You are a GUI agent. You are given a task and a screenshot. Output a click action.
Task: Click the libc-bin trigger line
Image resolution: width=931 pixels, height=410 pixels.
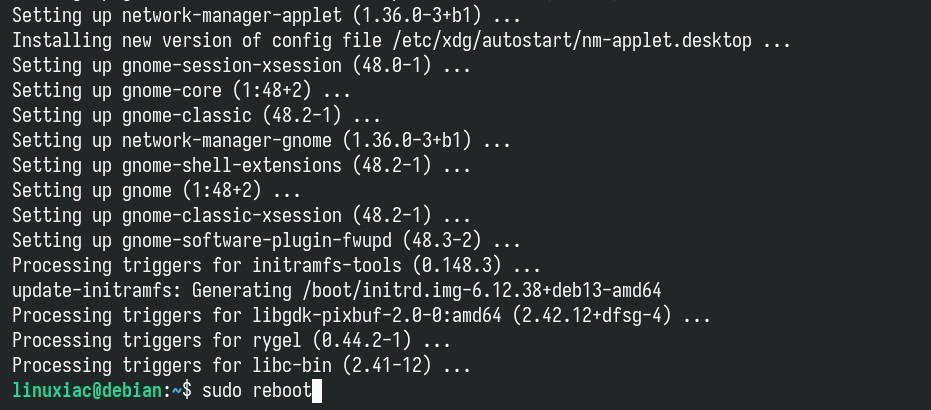pos(241,365)
